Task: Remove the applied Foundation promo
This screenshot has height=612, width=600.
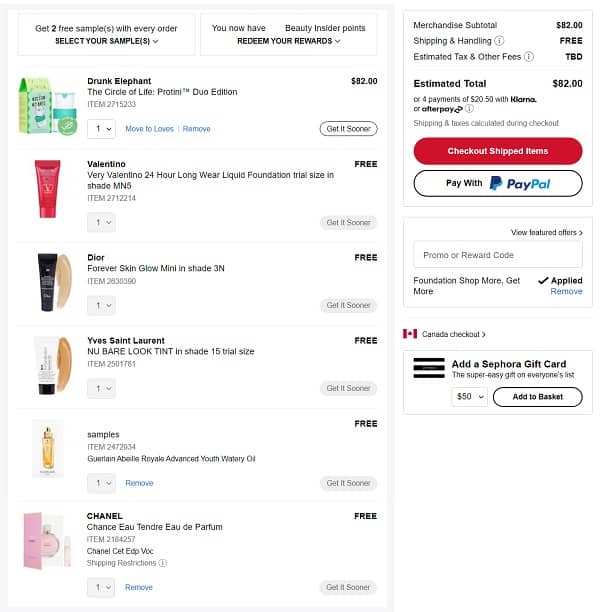Action: click(x=566, y=291)
